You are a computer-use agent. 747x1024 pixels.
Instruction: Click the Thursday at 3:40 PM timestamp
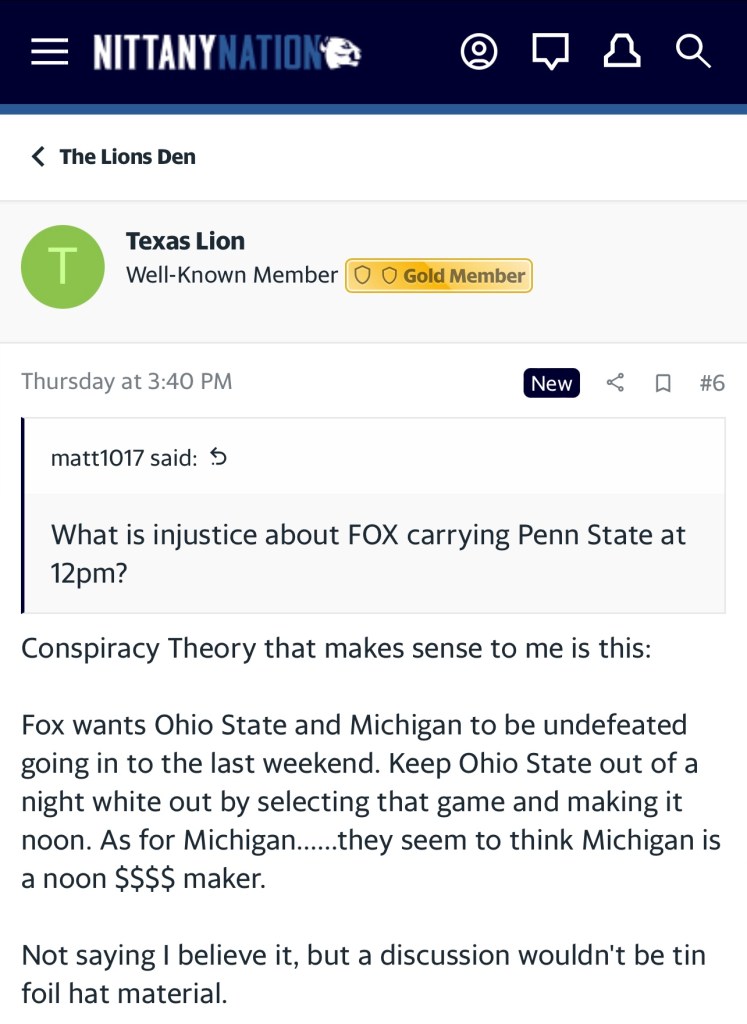[126, 381]
